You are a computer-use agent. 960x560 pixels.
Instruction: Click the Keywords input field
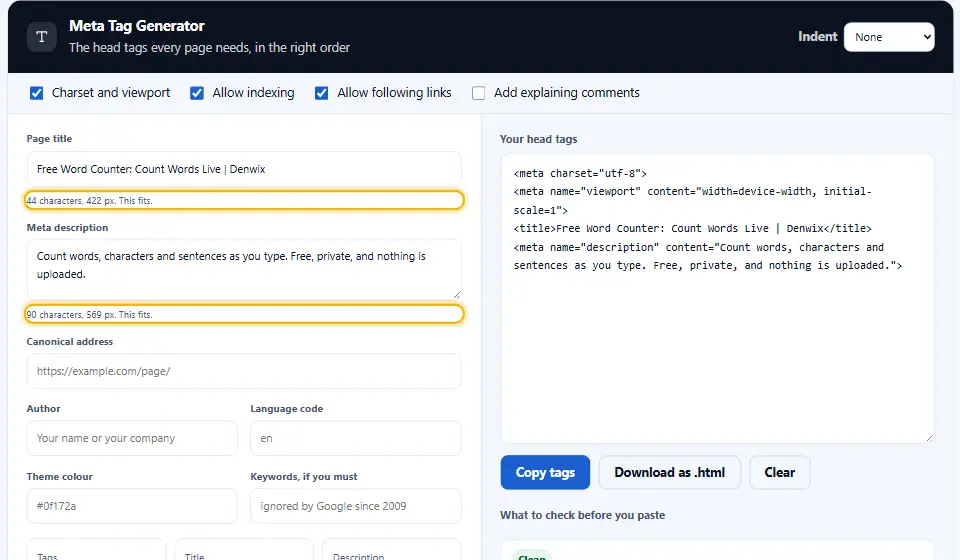click(x=356, y=506)
